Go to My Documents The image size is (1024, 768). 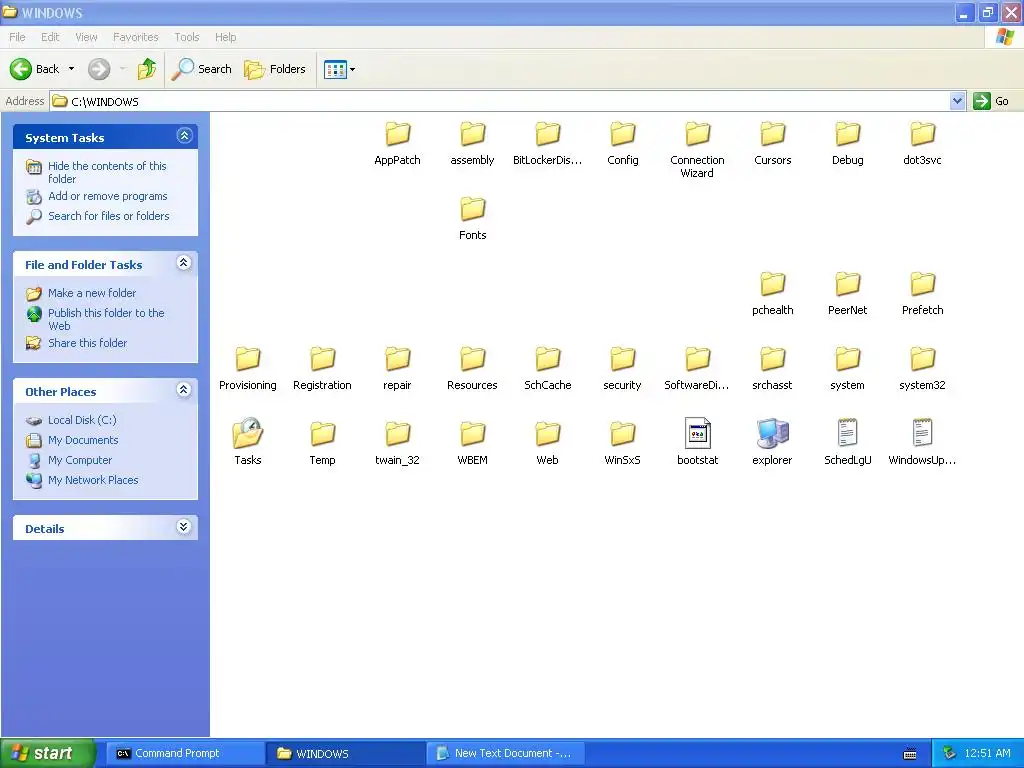coord(83,440)
